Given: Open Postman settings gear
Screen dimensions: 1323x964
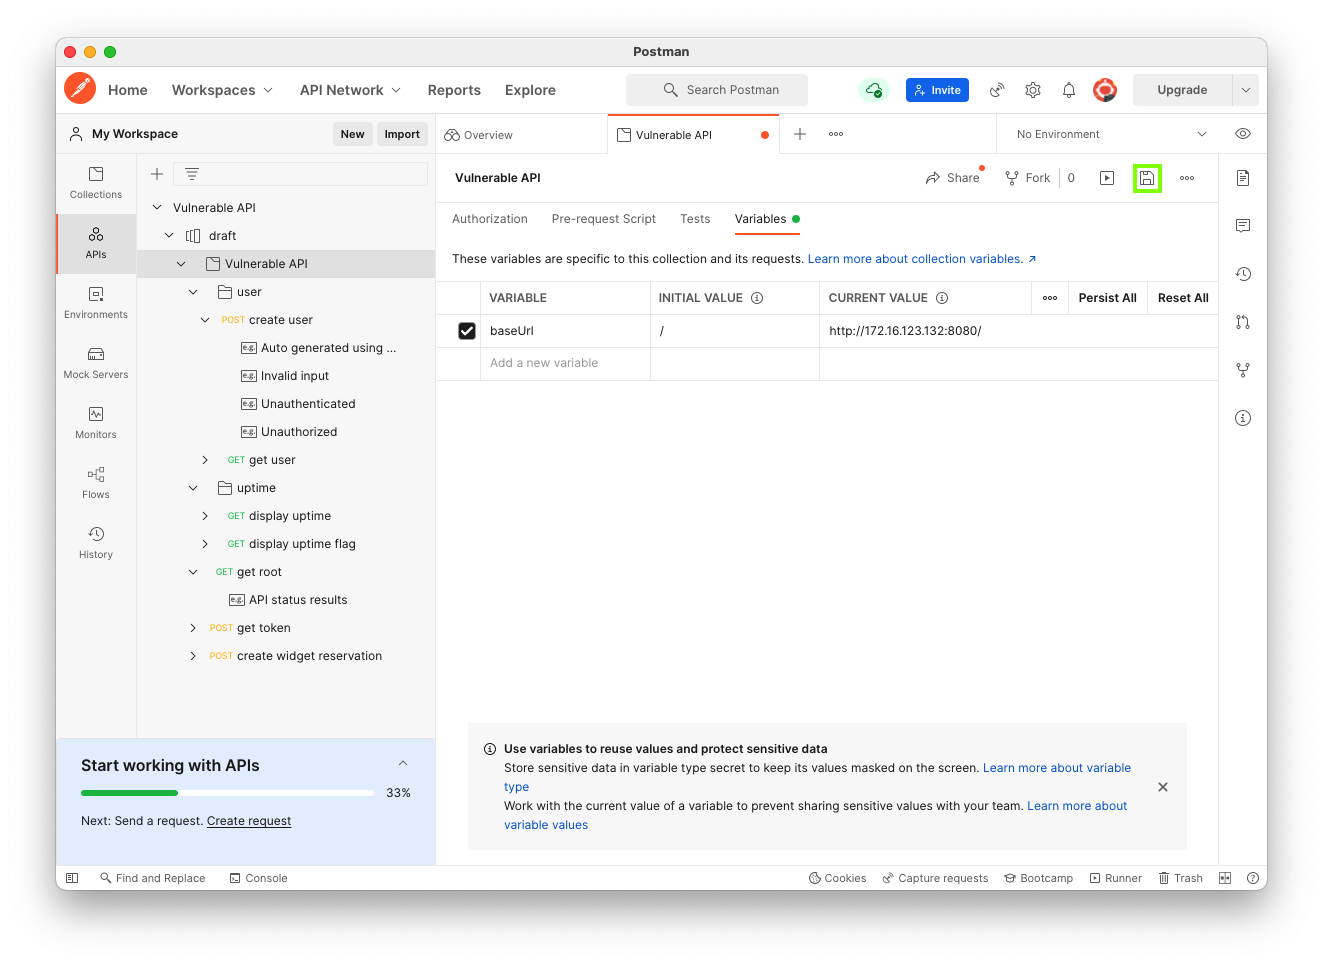Looking at the screenshot, I should point(1033,90).
